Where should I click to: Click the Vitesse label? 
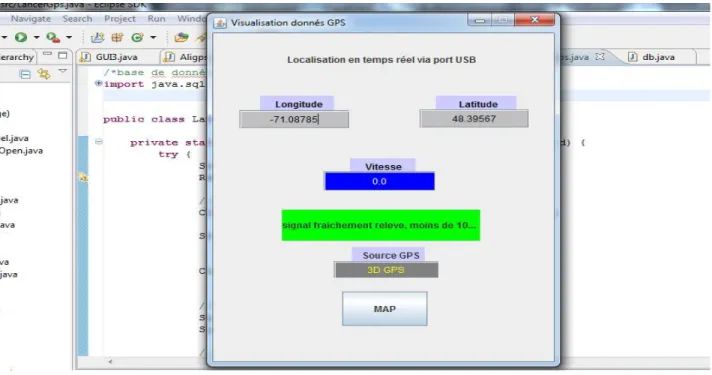(x=383, y=166)
